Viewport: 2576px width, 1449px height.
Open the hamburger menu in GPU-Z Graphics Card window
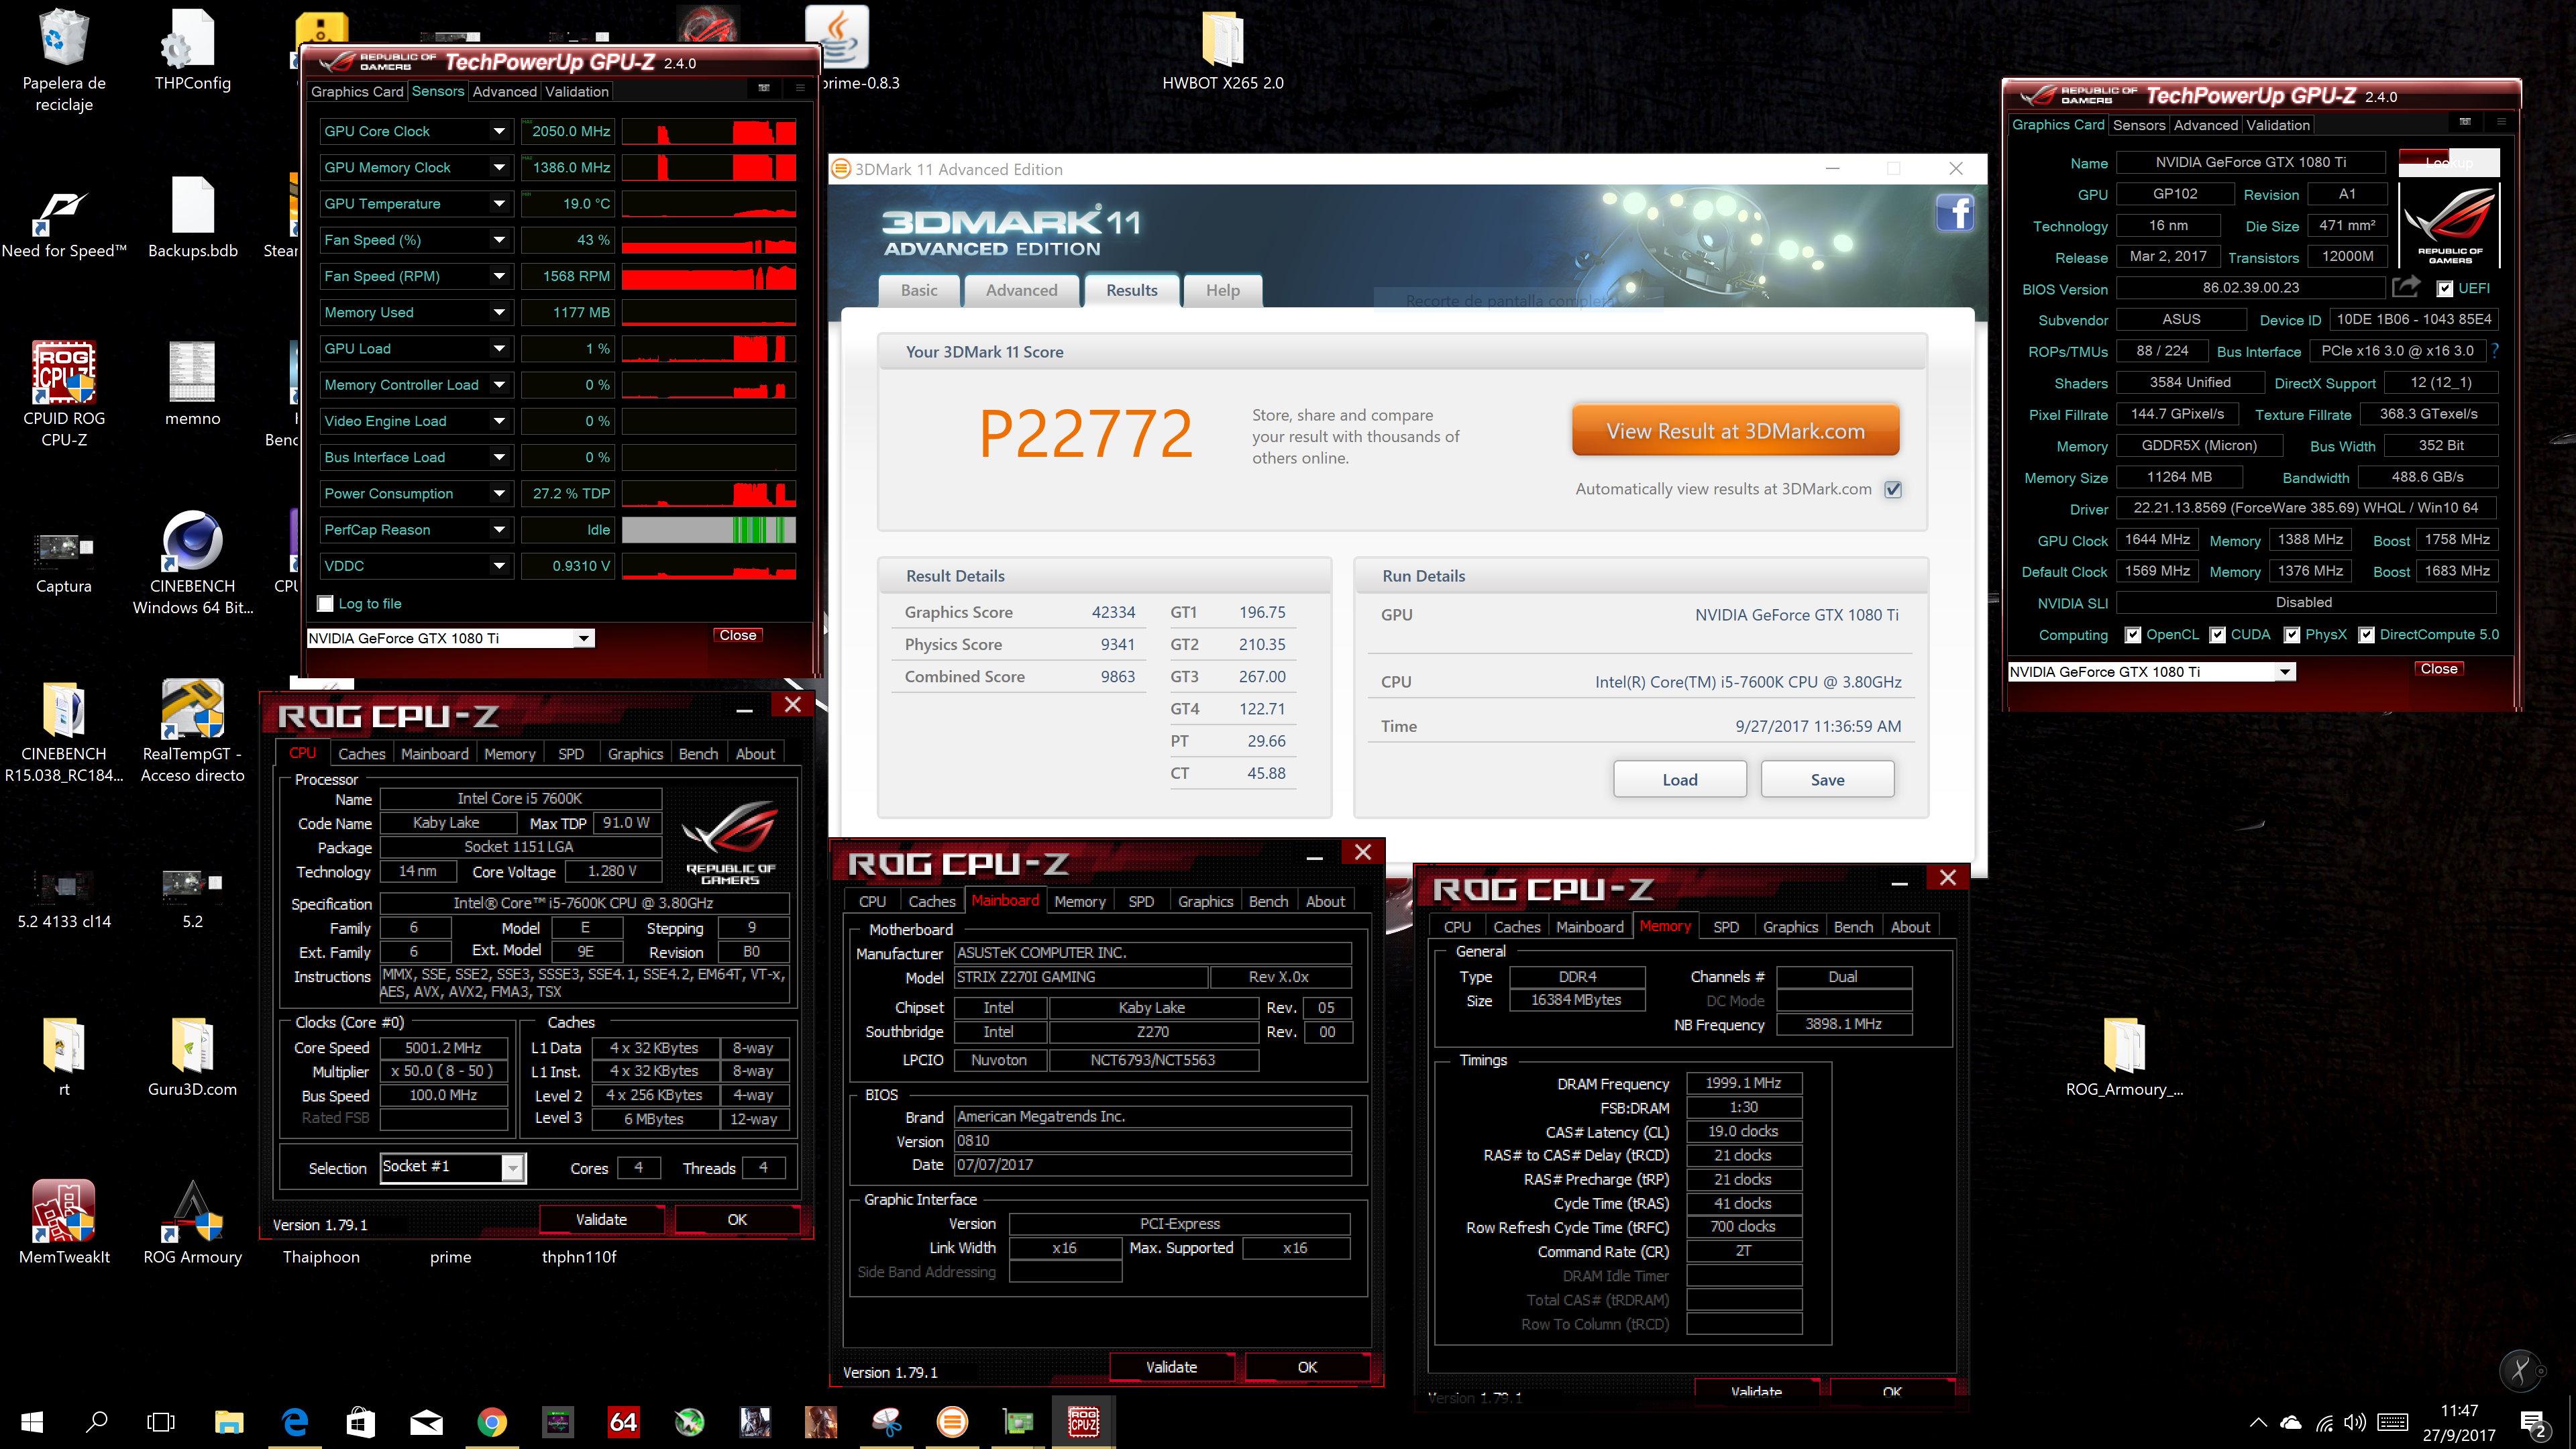2501,122
